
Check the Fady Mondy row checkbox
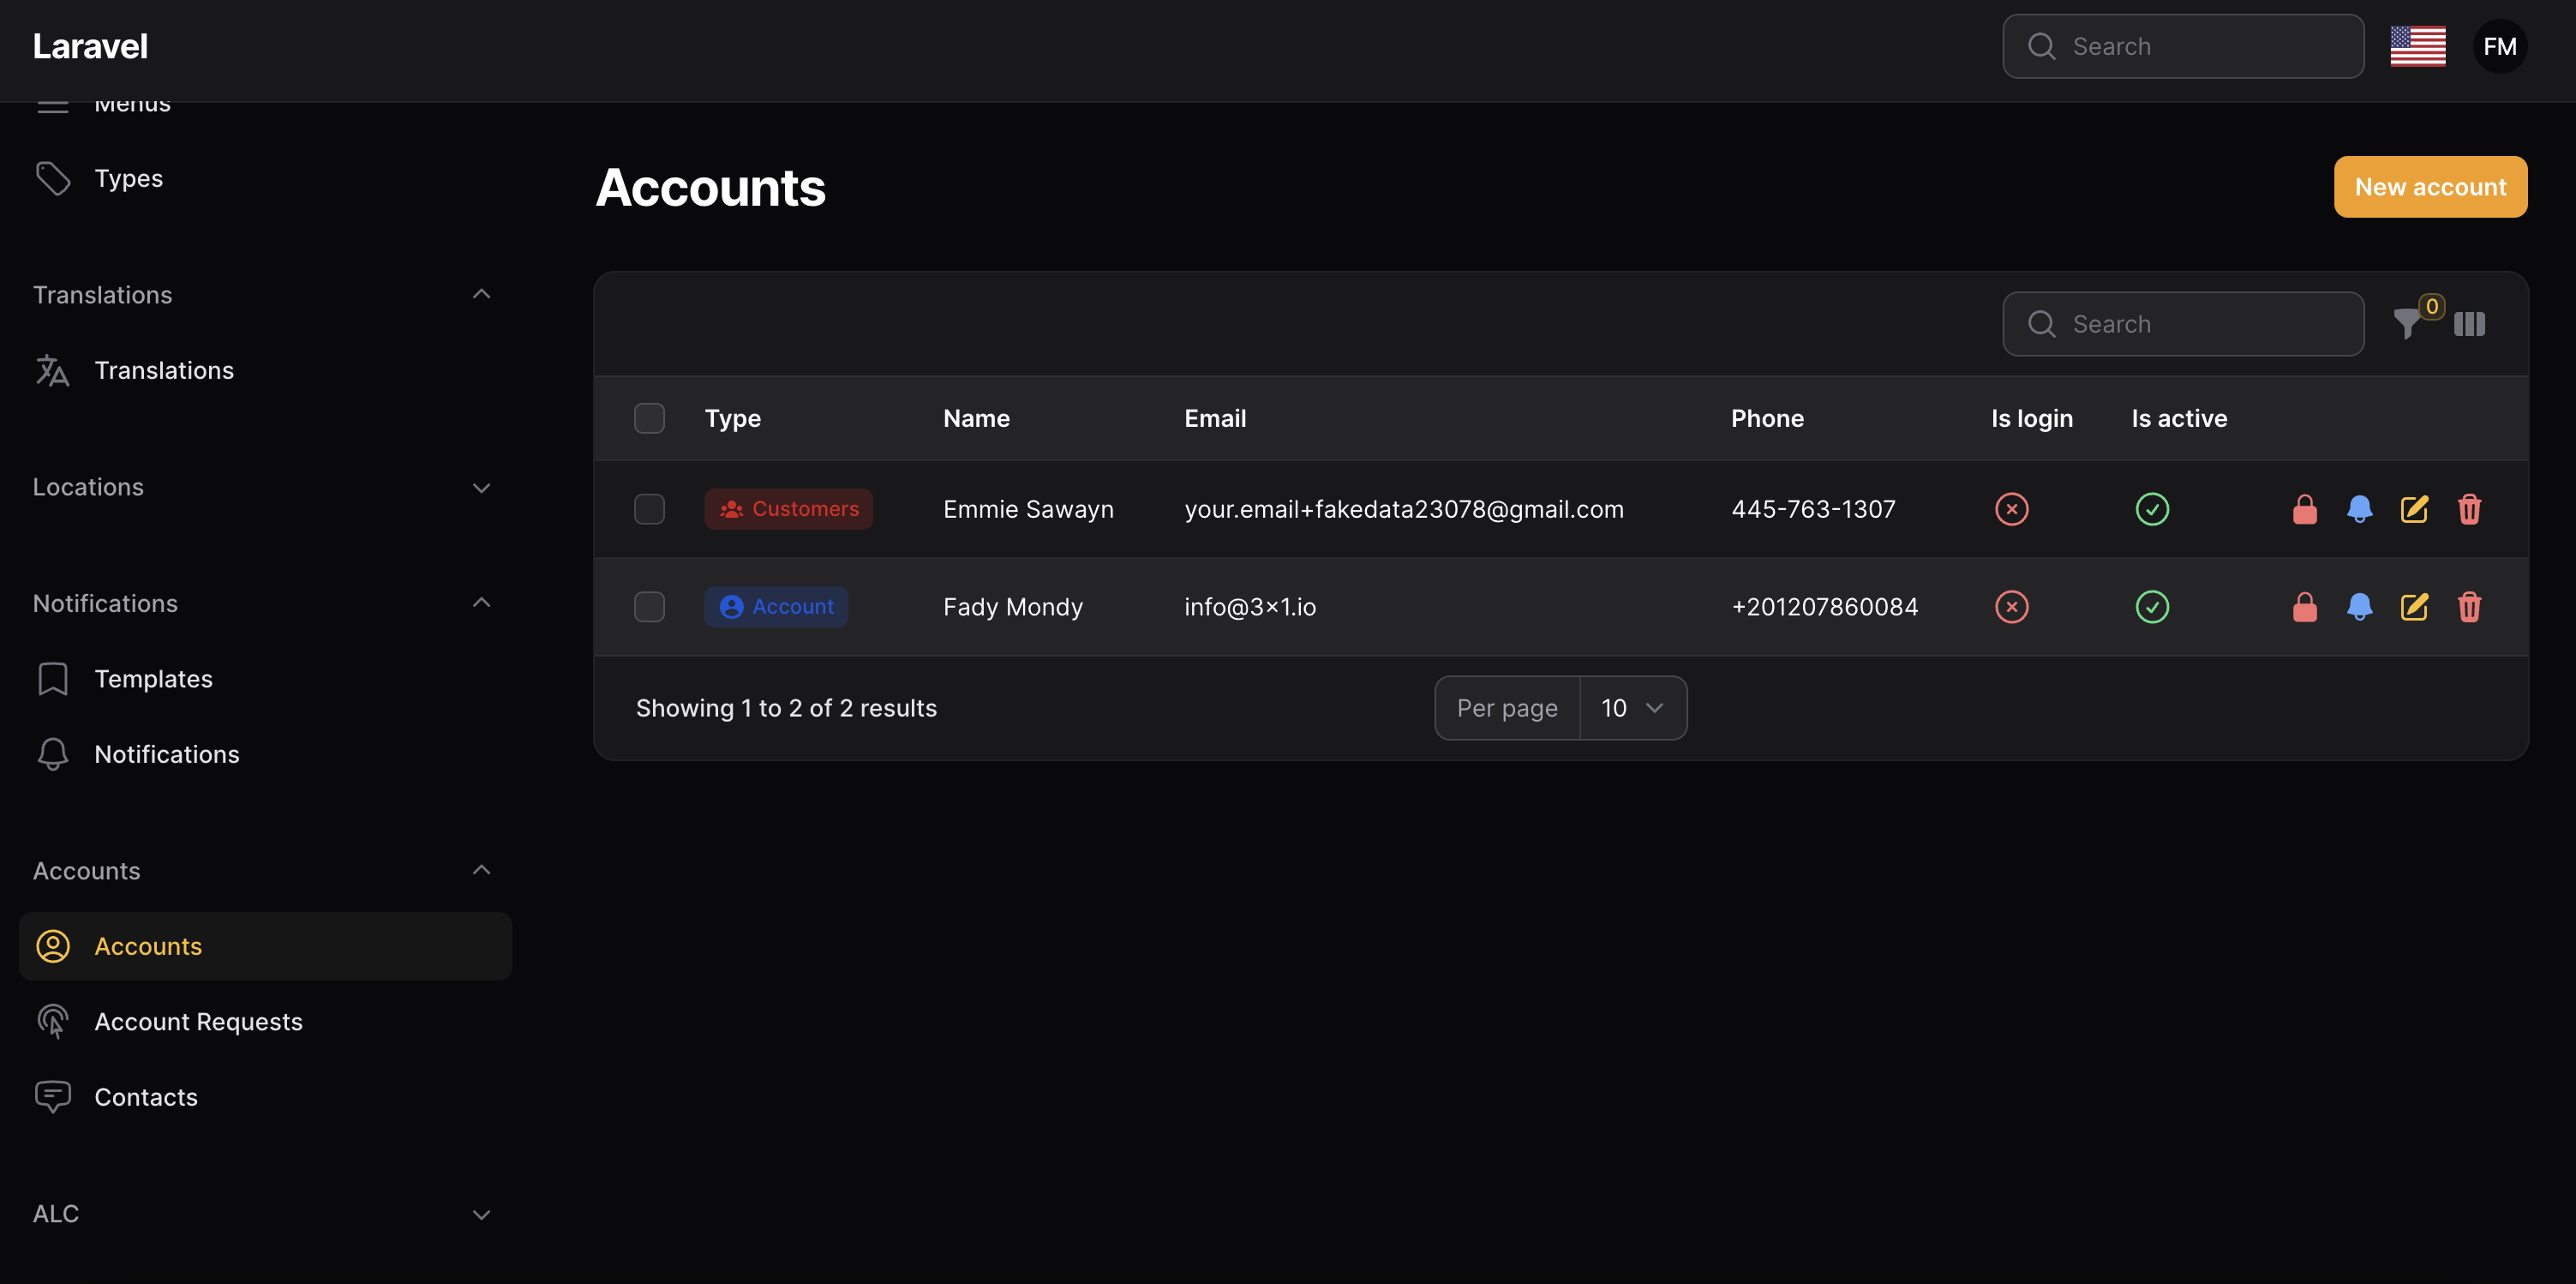pyautogui.click(x=649, y=607)
